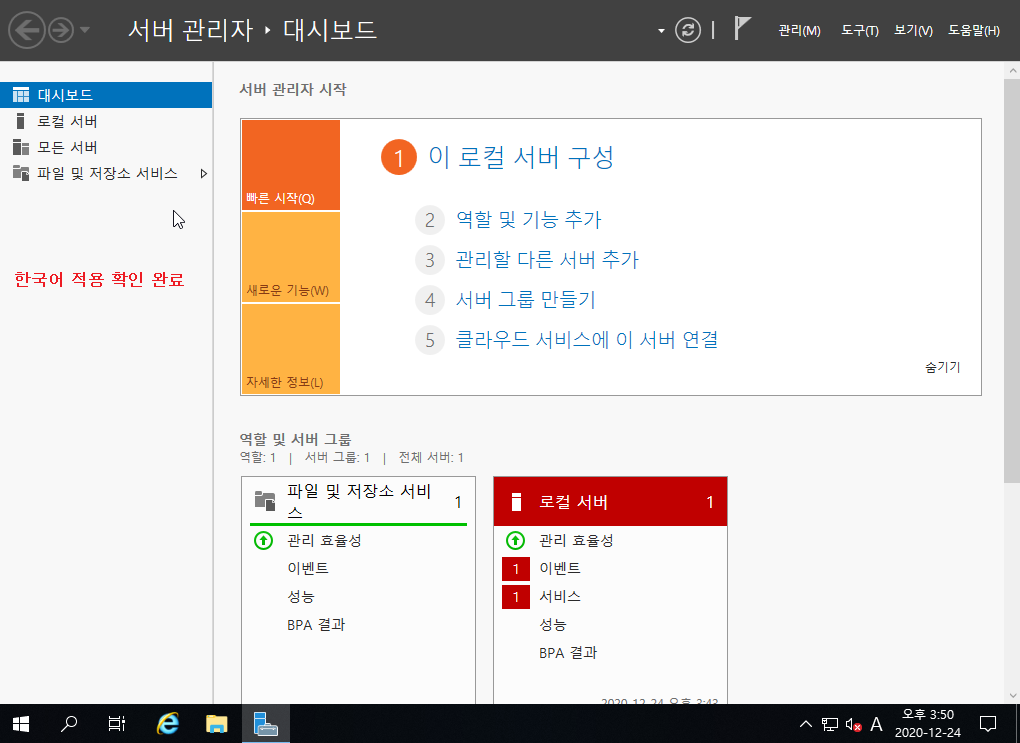Click the vertical scrollbar thumb

click(1012, 280)
